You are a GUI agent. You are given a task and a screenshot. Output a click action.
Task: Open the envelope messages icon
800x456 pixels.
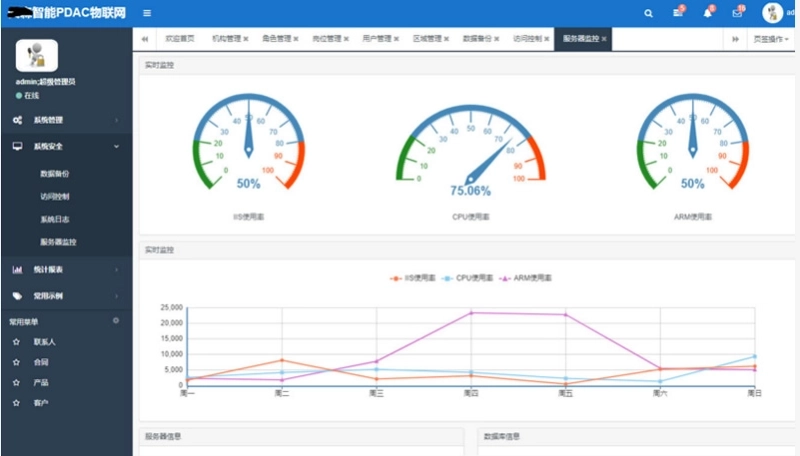pyautogui.click(x=738, y=12)
